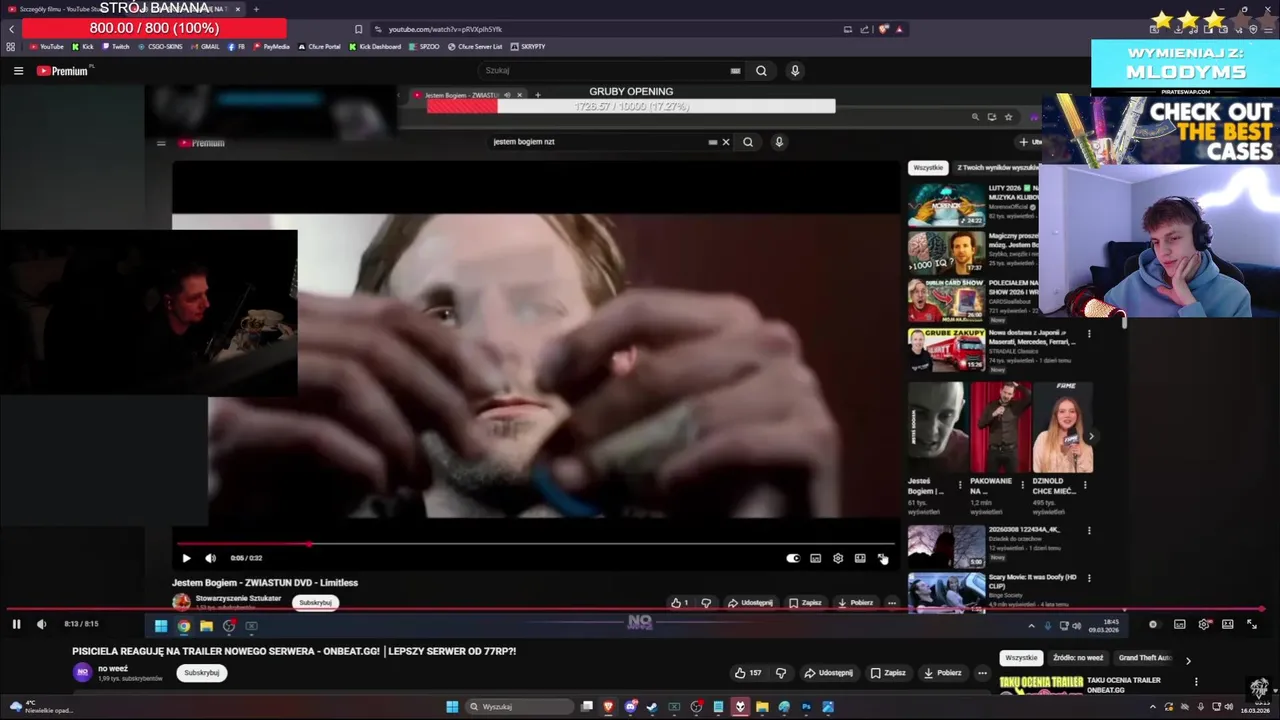Image resolution: width=1280 pixels, height=720 pixels.
Task: Expand Shorts shelf with right chevron
Action: coord(1091,436)
